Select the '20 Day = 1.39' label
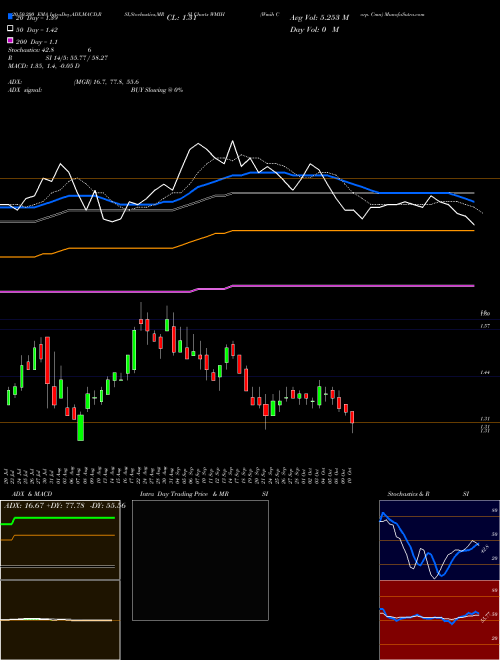Image resolution: width=500 pixels, height=660 pixels. coord(36,18)
